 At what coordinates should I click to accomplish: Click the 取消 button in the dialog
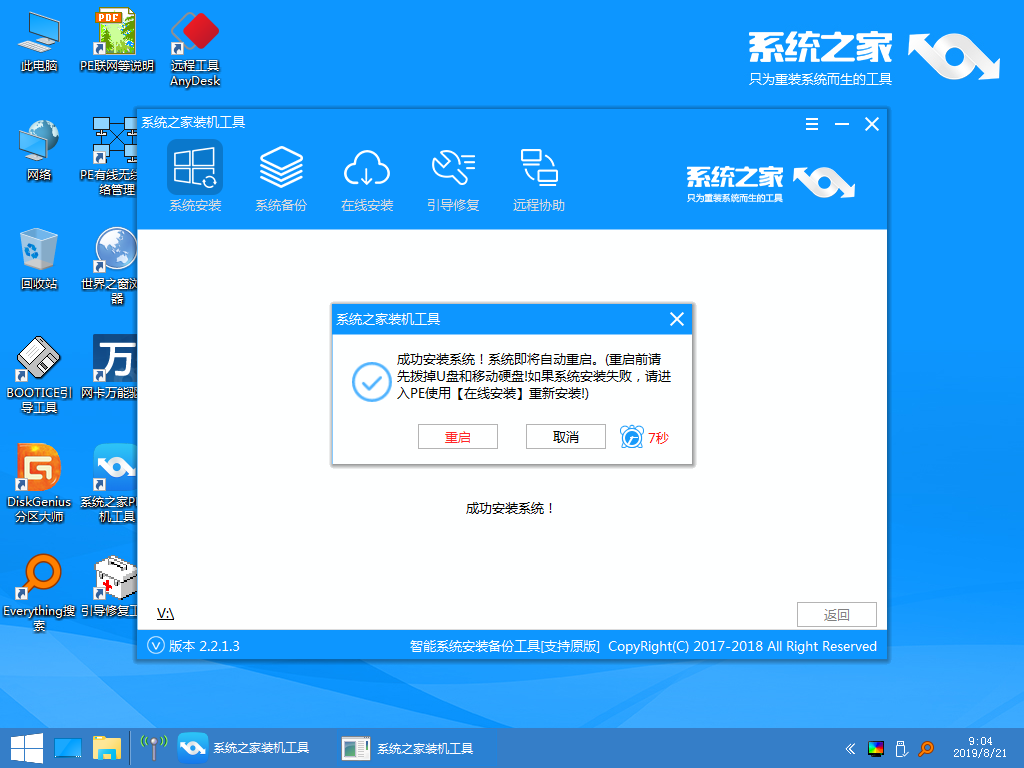566,437
